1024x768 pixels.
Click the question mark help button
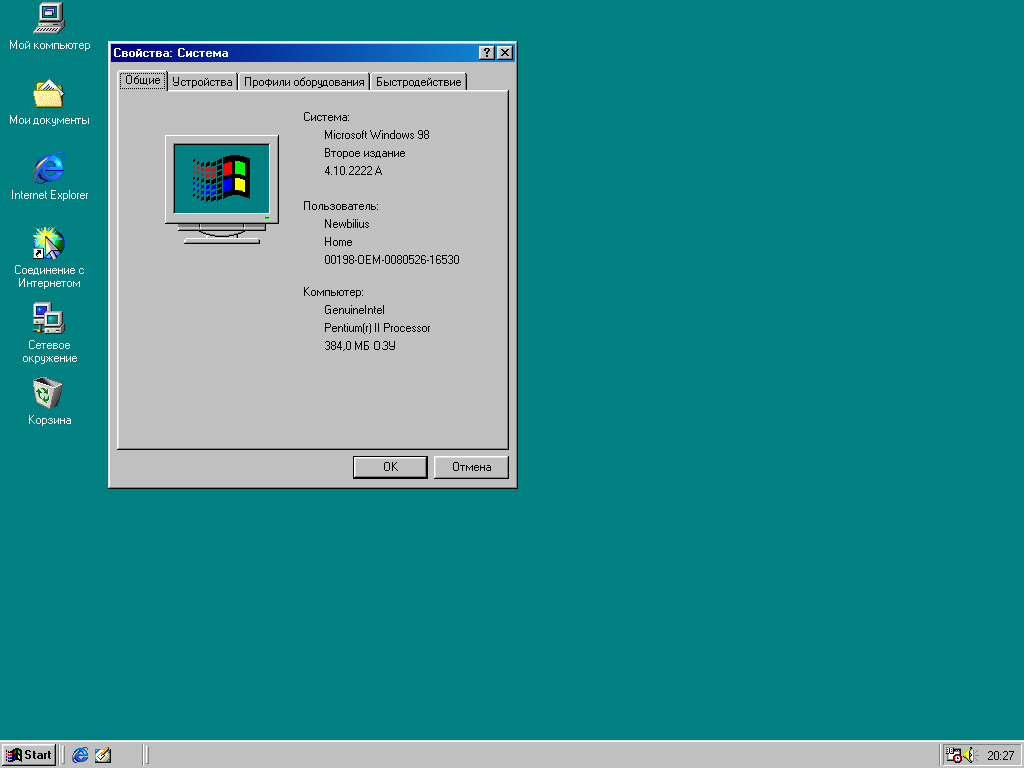point(487,53)
